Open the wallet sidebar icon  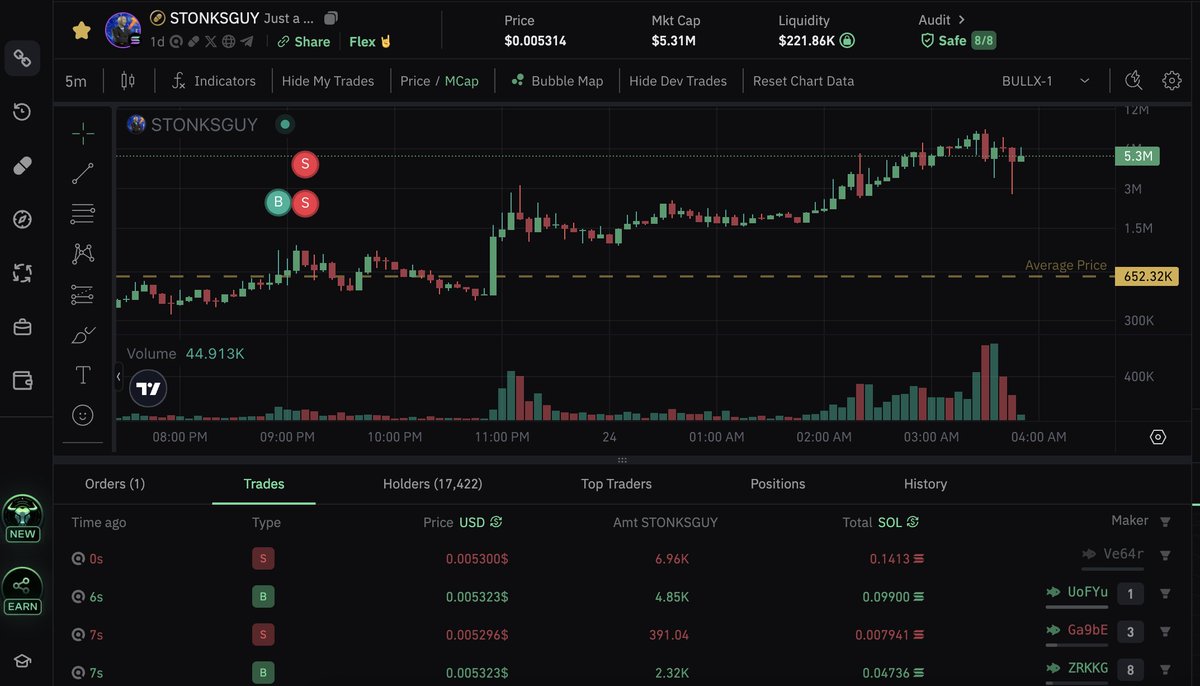tap(22, 380)
